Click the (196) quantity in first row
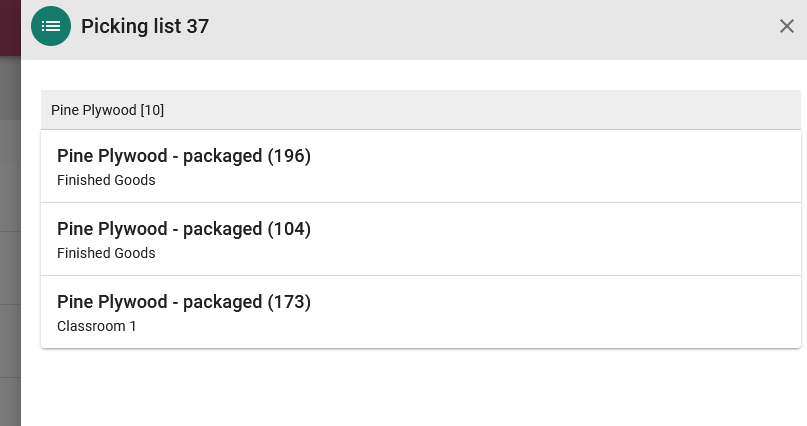The width and height of the screenshot is (807, 426). point(289,156)
